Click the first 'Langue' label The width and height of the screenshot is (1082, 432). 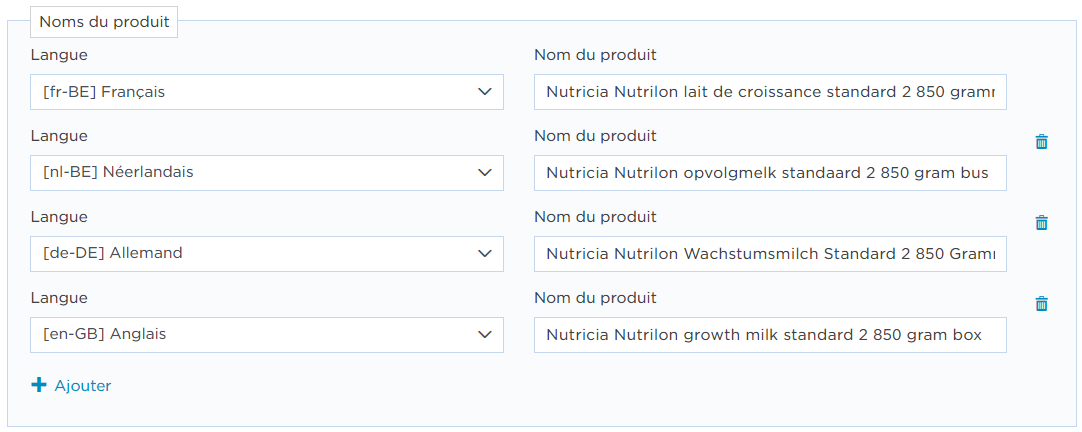tap(59, 55)
